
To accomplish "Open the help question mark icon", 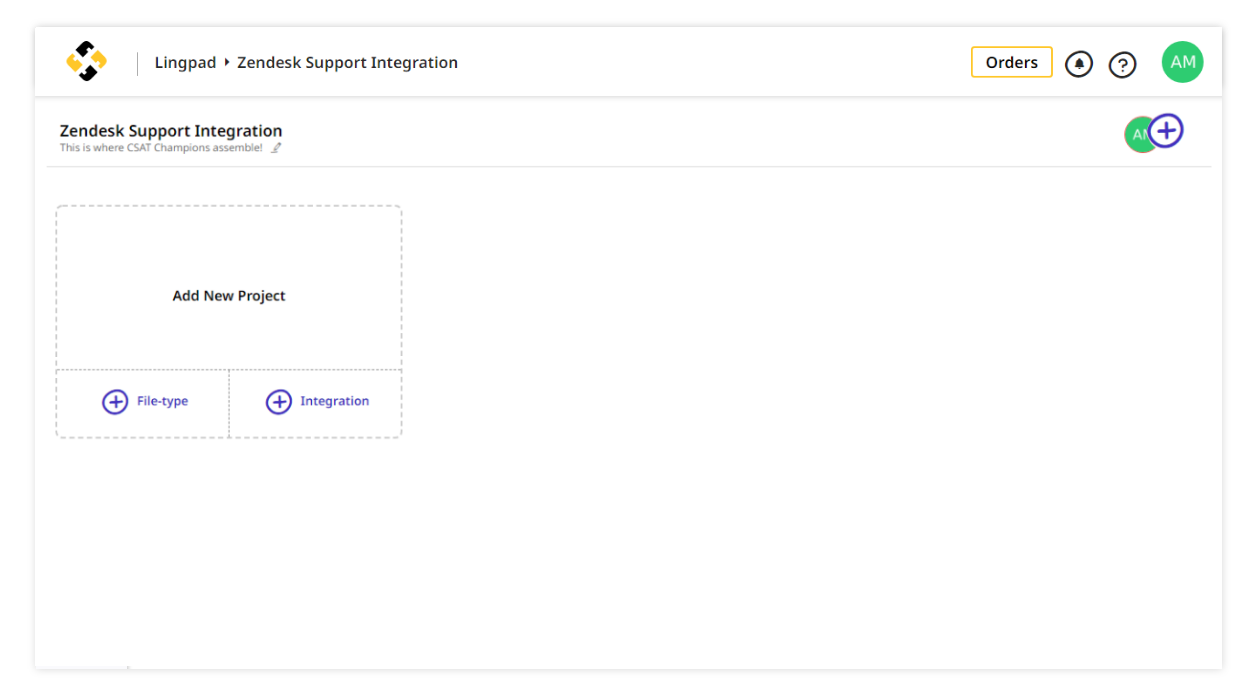I will pos(1123,65).
